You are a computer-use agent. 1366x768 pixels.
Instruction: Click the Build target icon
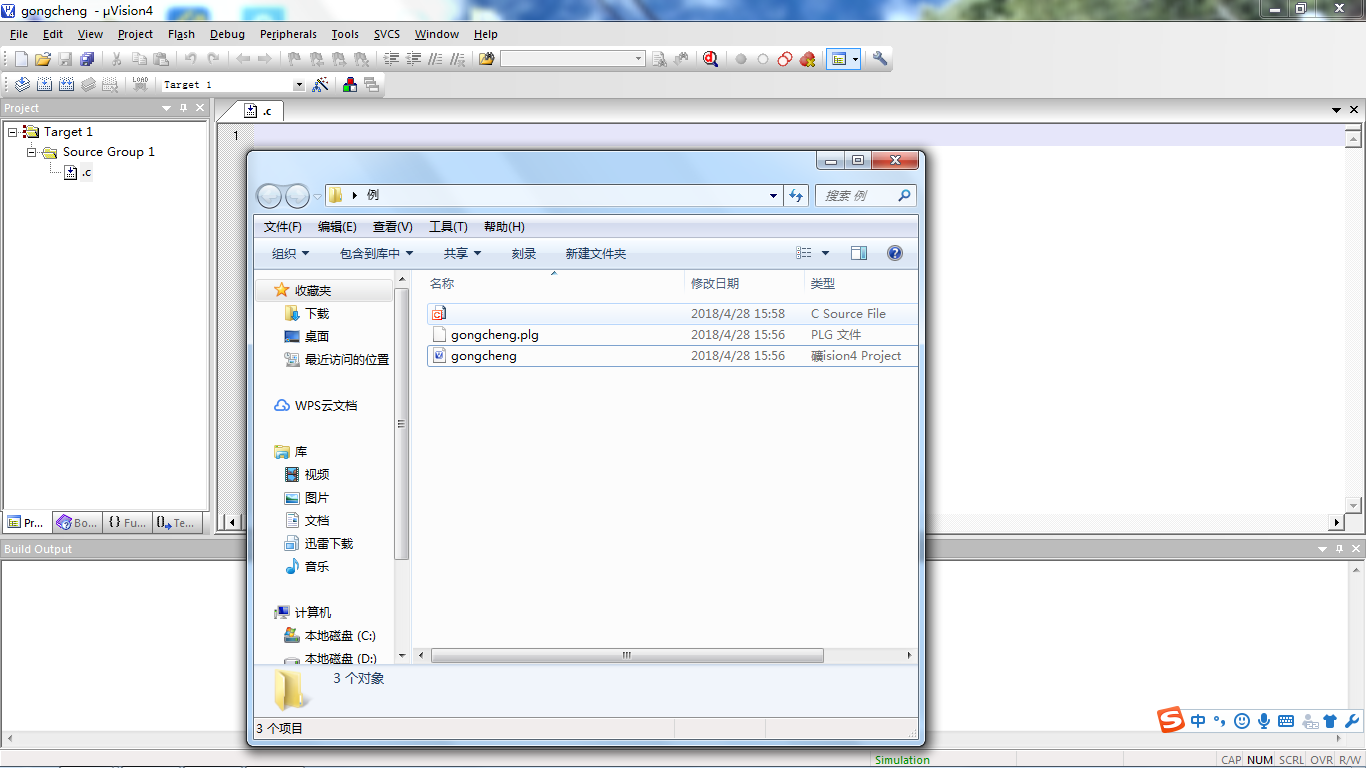pos(44,85)
